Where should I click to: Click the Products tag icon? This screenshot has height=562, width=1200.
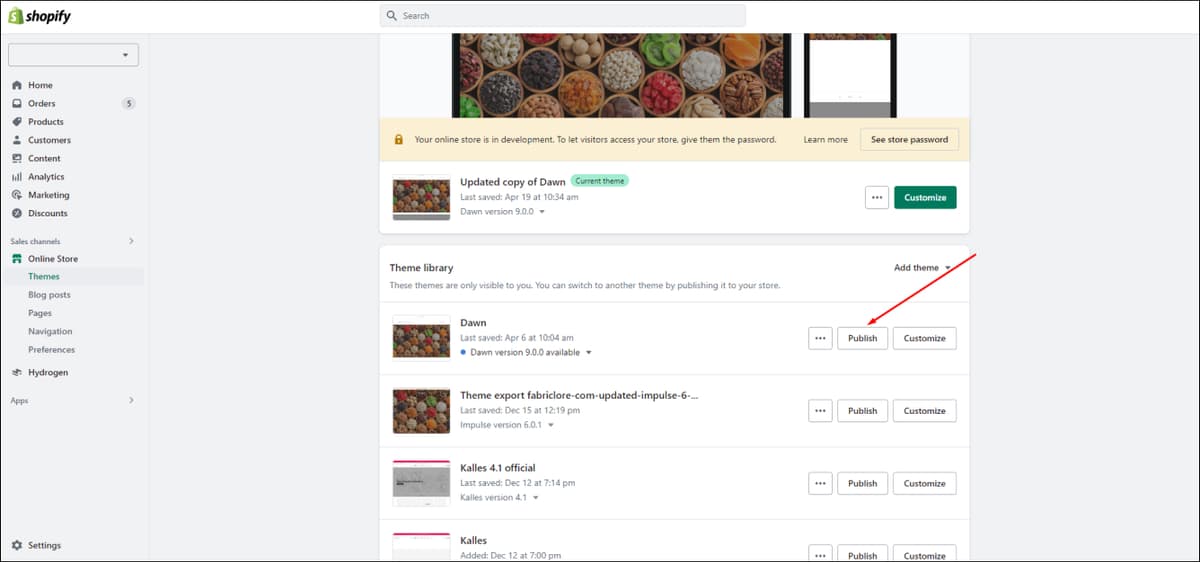coord(17,122)
